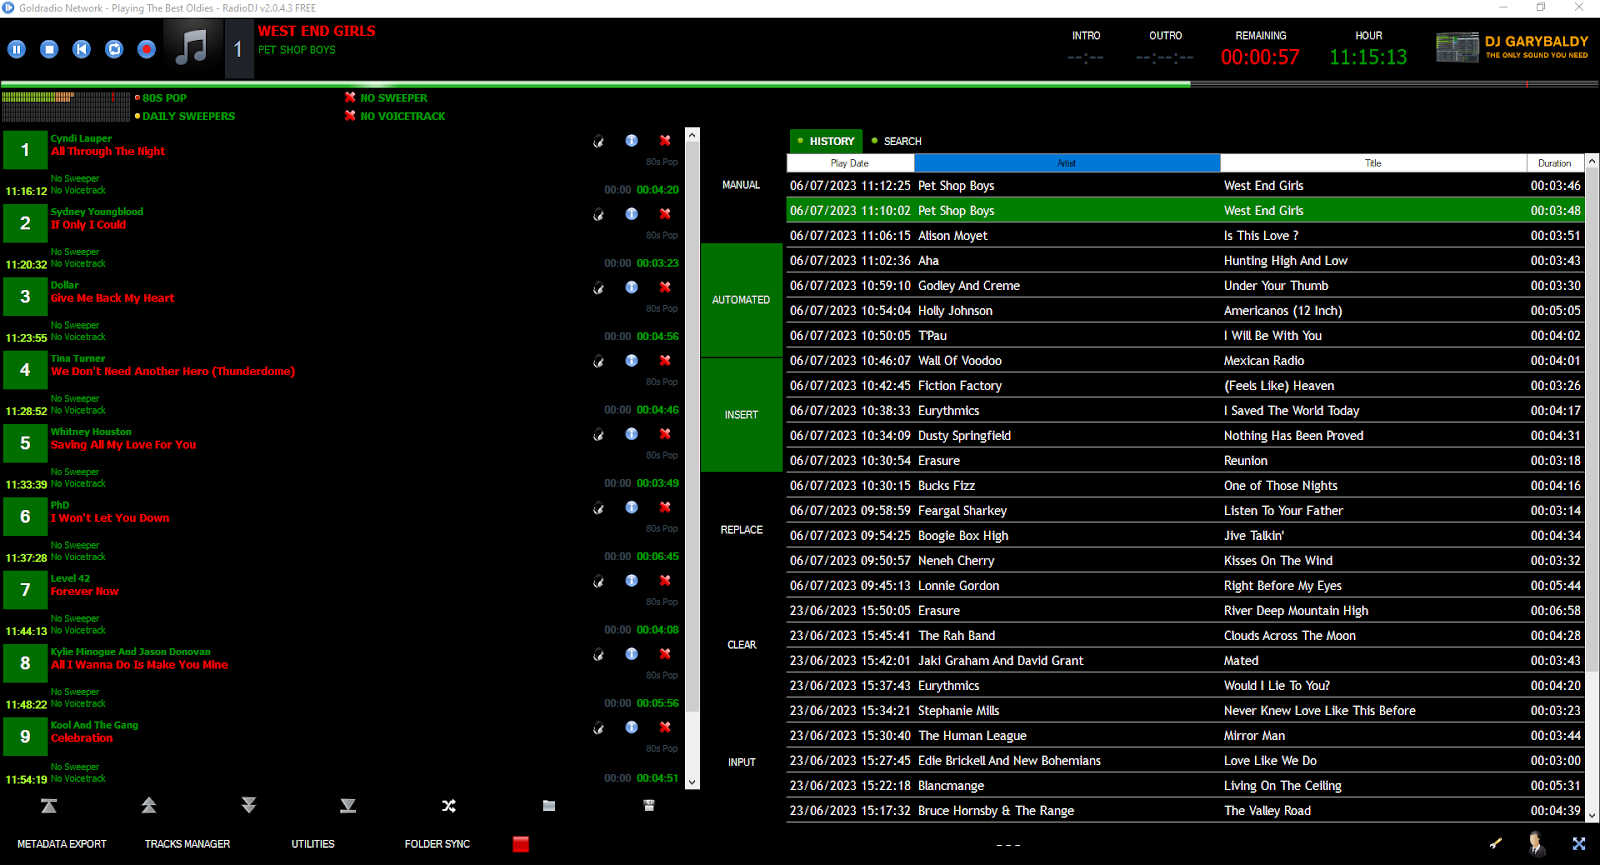
Task: Toggle fullscreen with expand arrows icon
Action: (1579, 843)
